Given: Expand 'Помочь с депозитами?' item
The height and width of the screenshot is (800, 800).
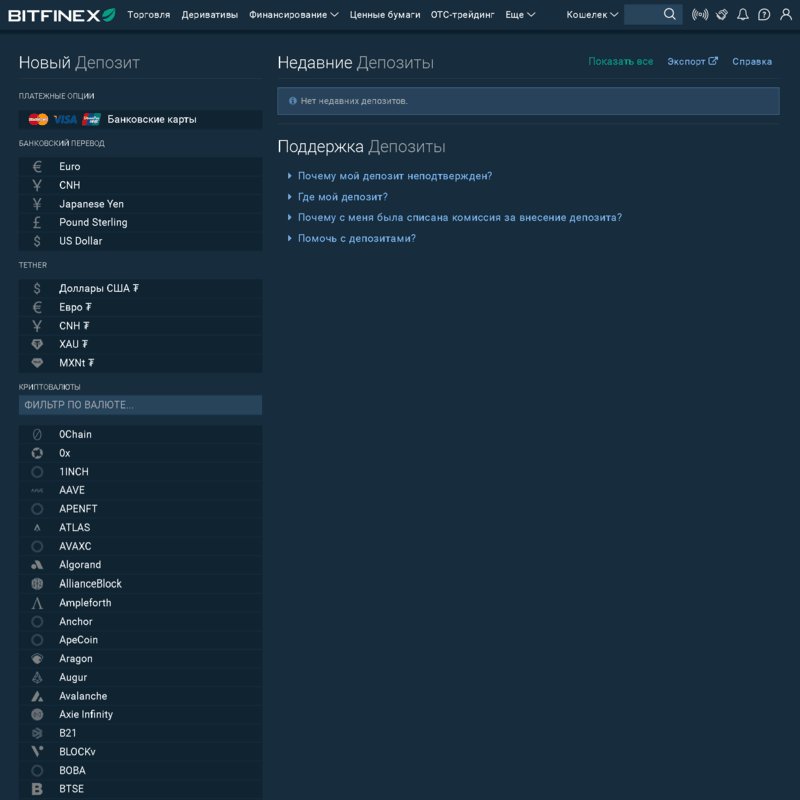Looking at the screenshot, I should click(356, 238).
